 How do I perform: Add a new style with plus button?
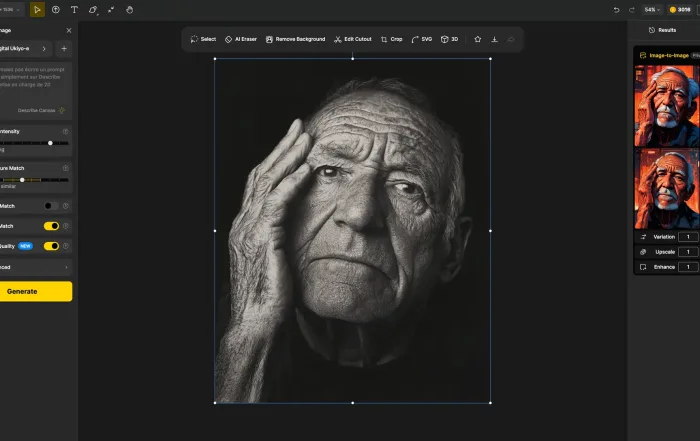64,49
